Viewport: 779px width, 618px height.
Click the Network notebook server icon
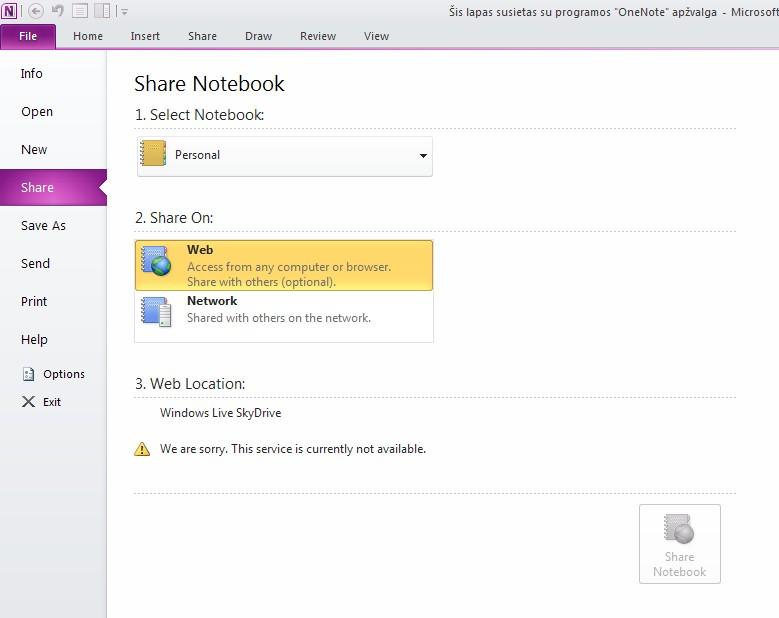pyautogui.click(x=156, y=311)
